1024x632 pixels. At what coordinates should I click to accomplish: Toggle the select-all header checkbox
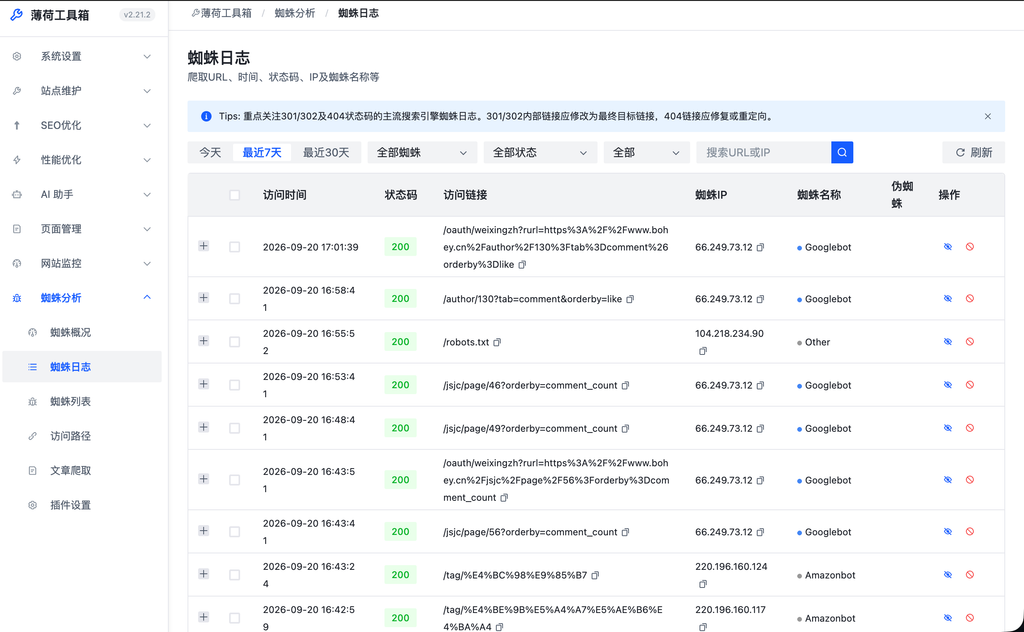(234, 195)
